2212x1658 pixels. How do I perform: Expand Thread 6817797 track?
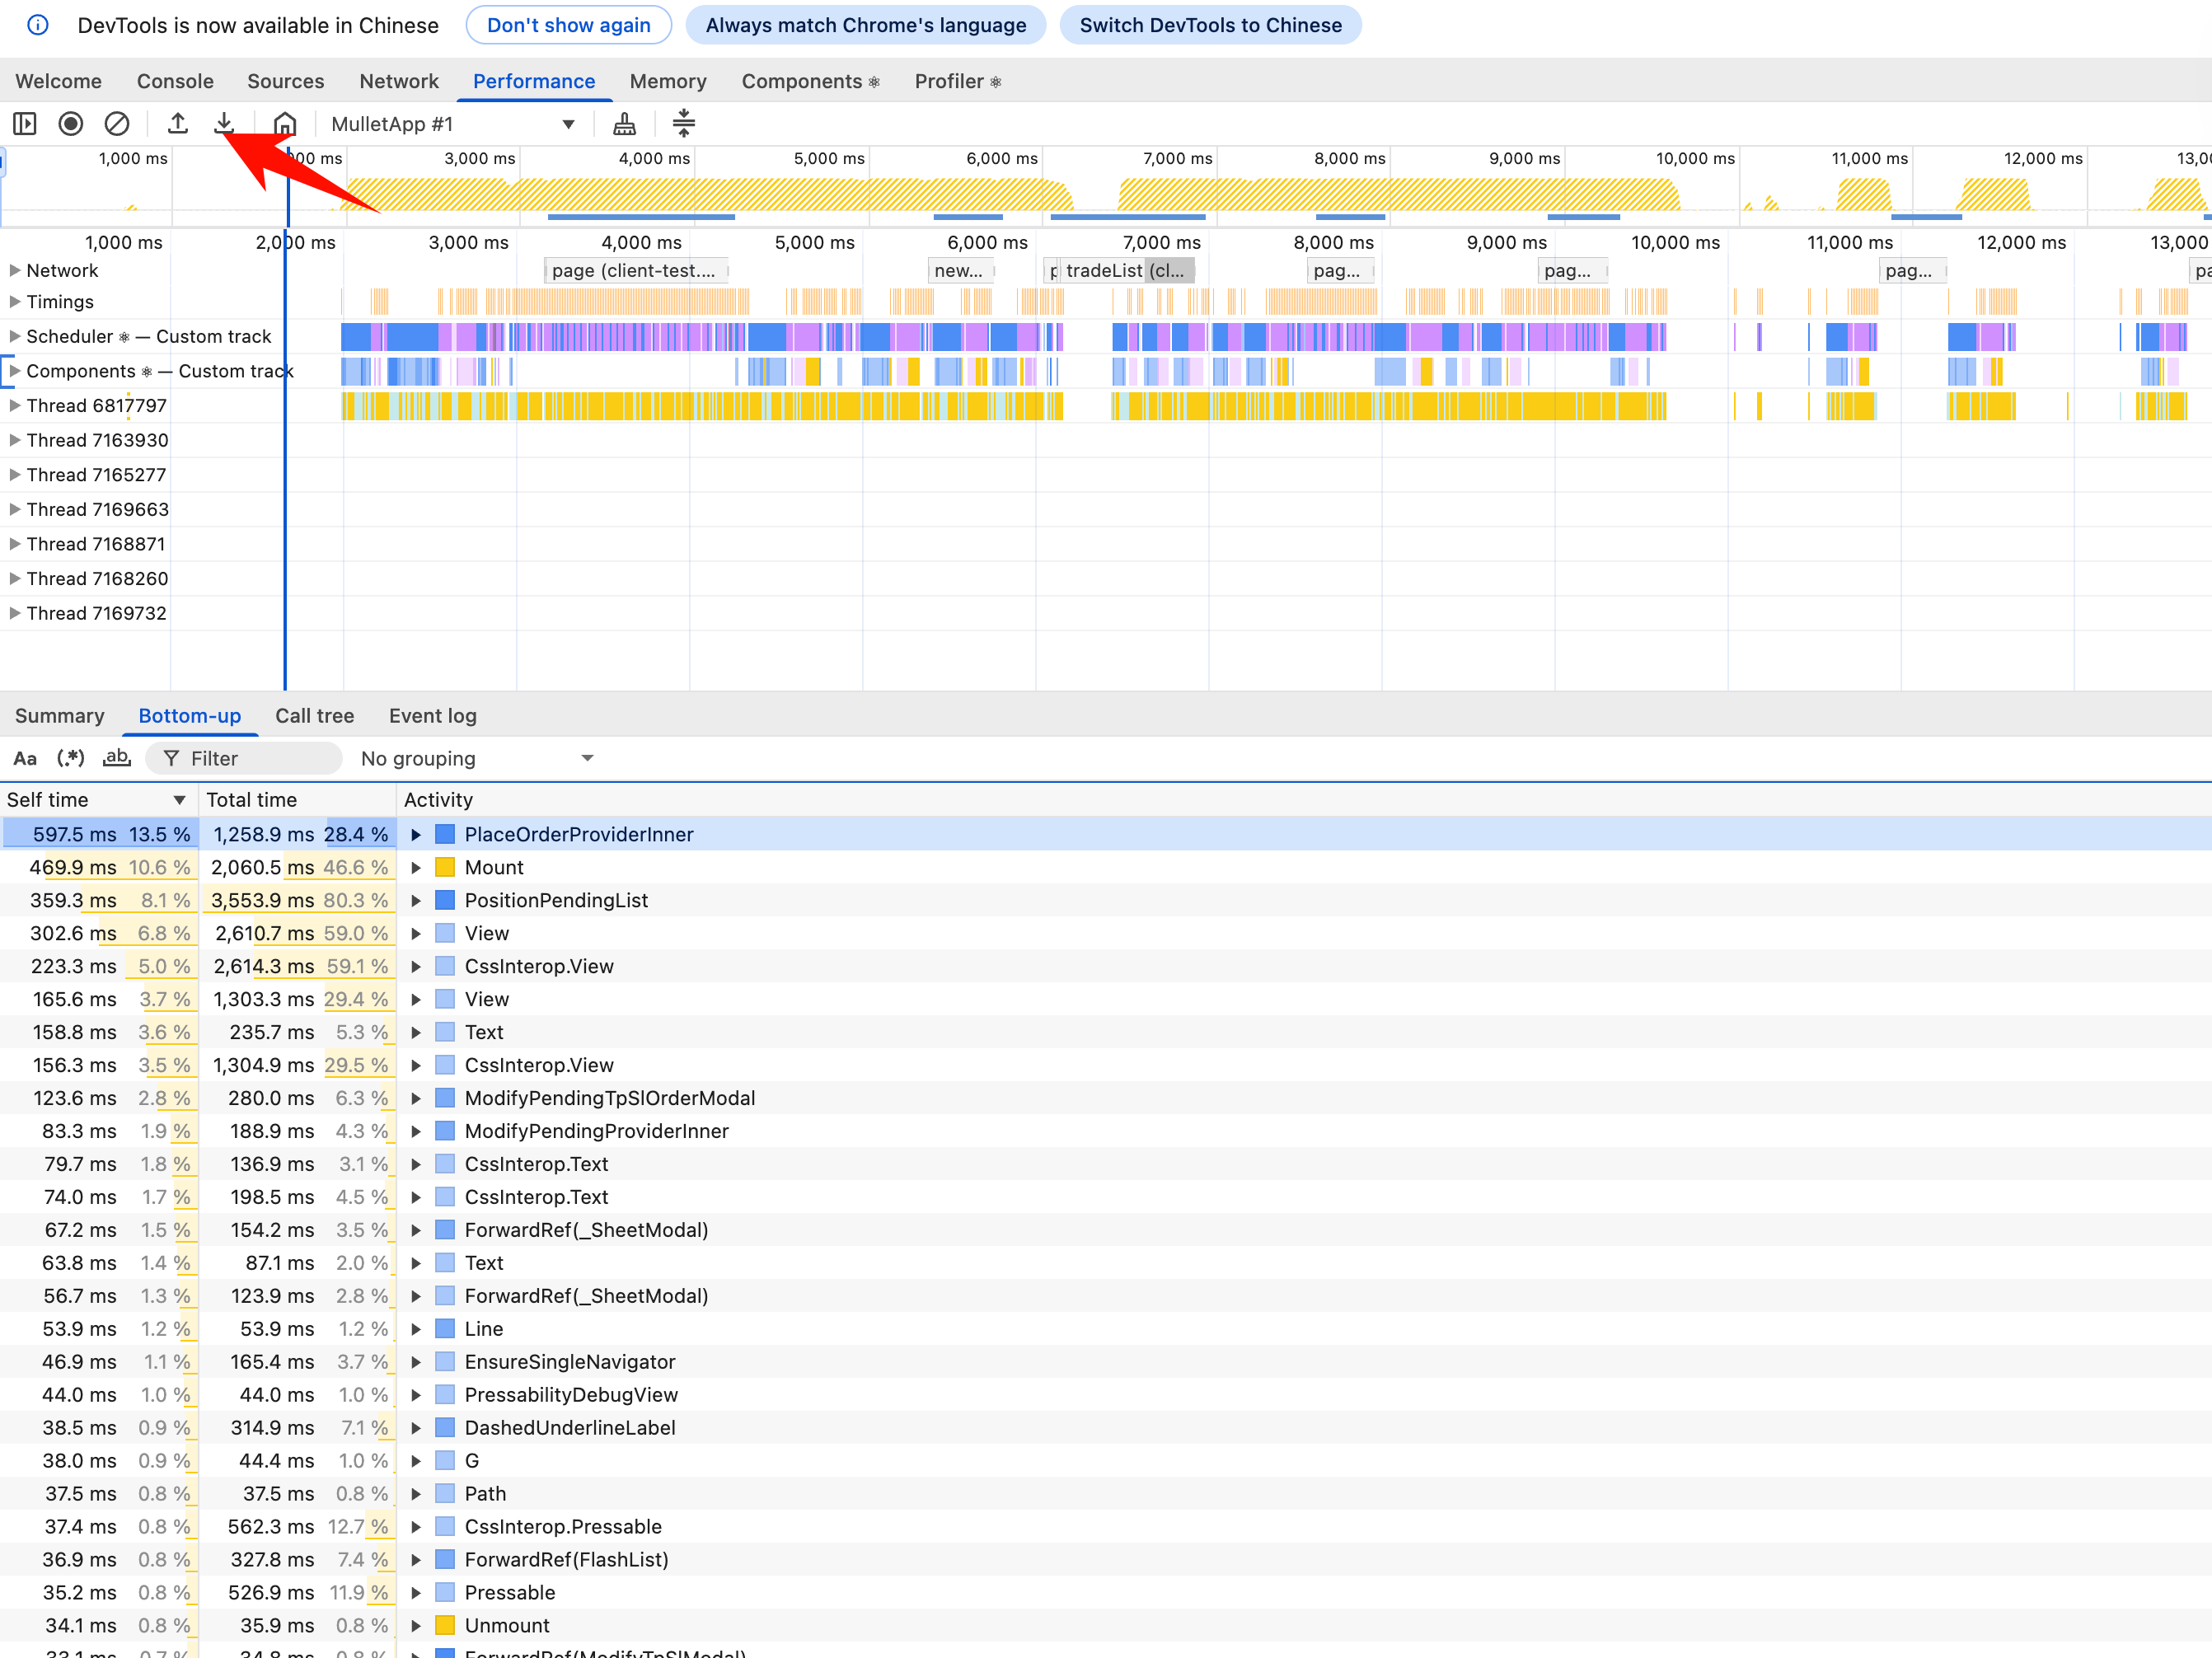click(15, 406)
